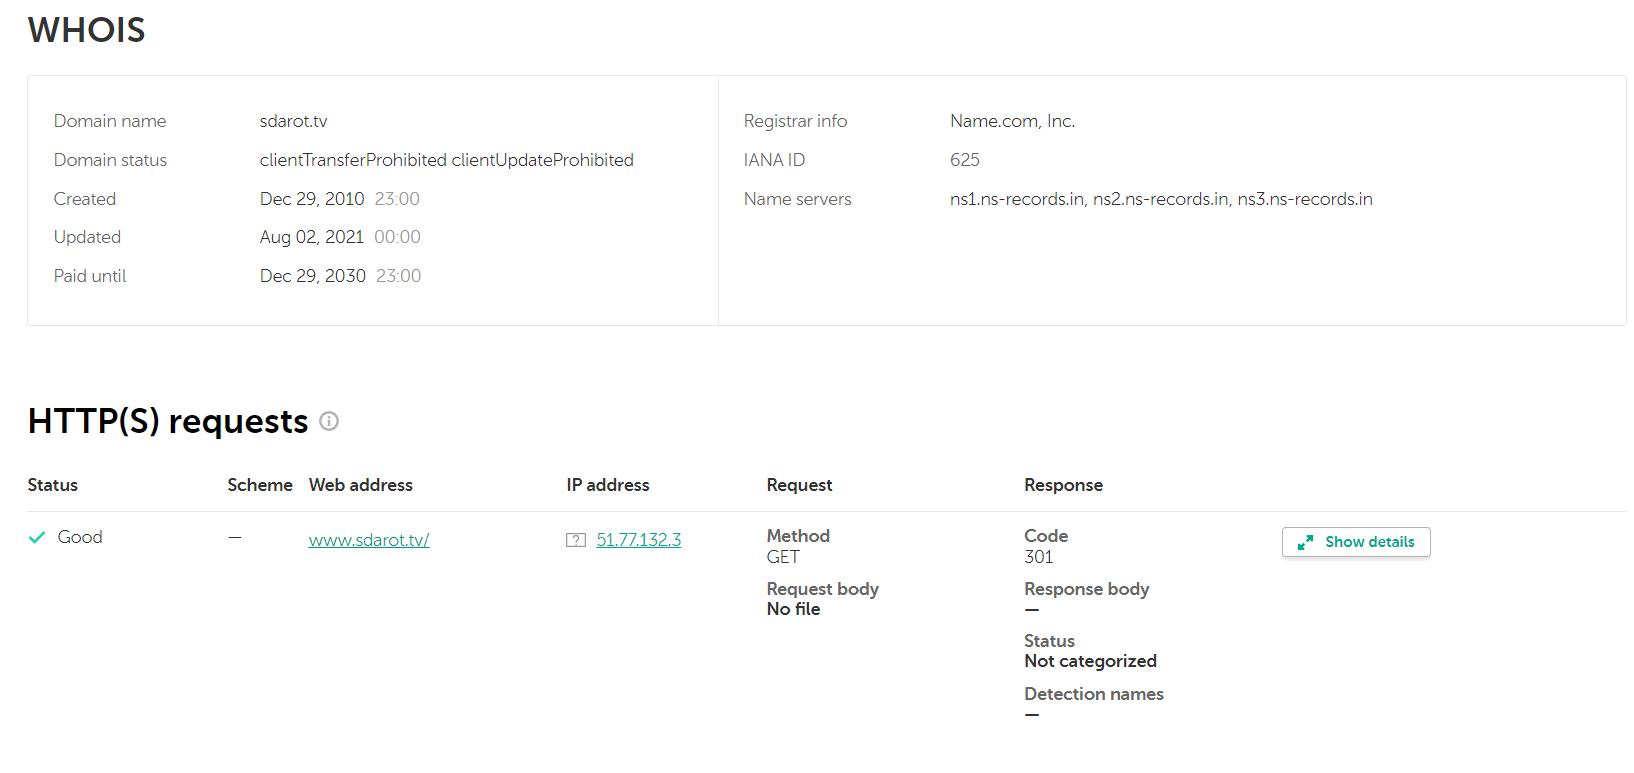Viewport: 1634px width, 773px height.
Task: Click the IANA ID value 625
Action: coord(965,160)
